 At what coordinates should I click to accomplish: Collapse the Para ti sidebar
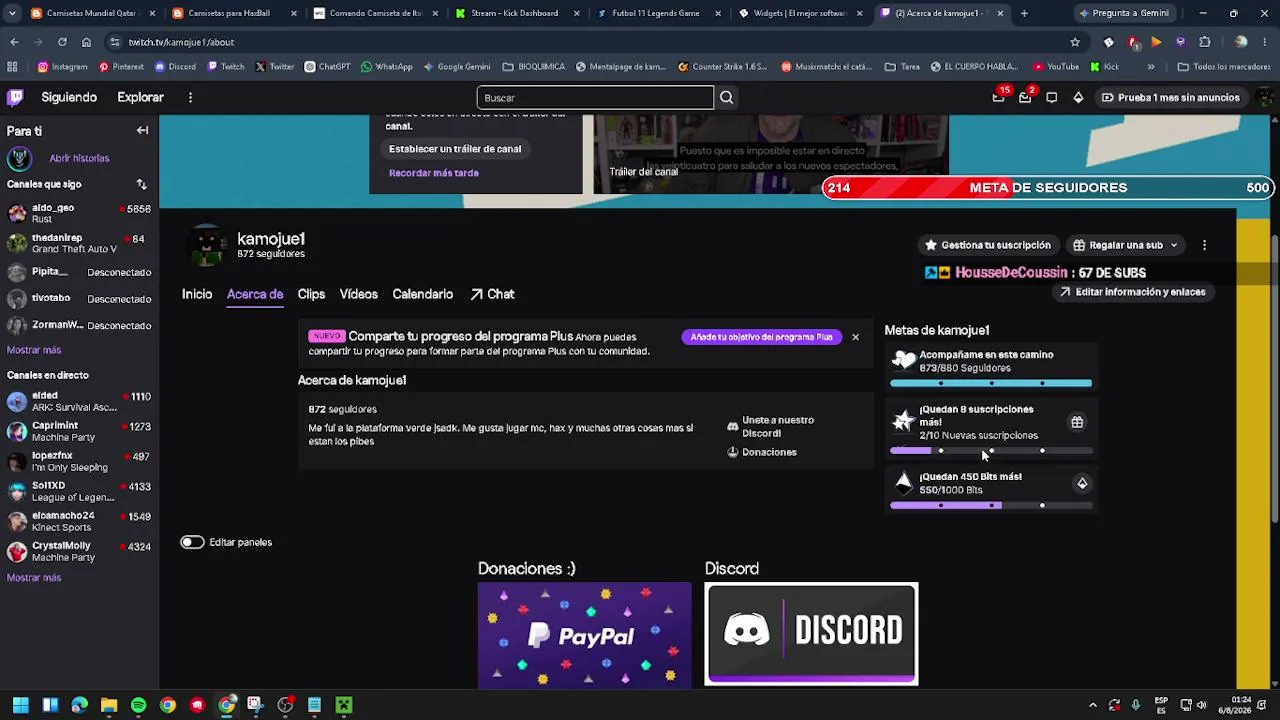[142, 130]
